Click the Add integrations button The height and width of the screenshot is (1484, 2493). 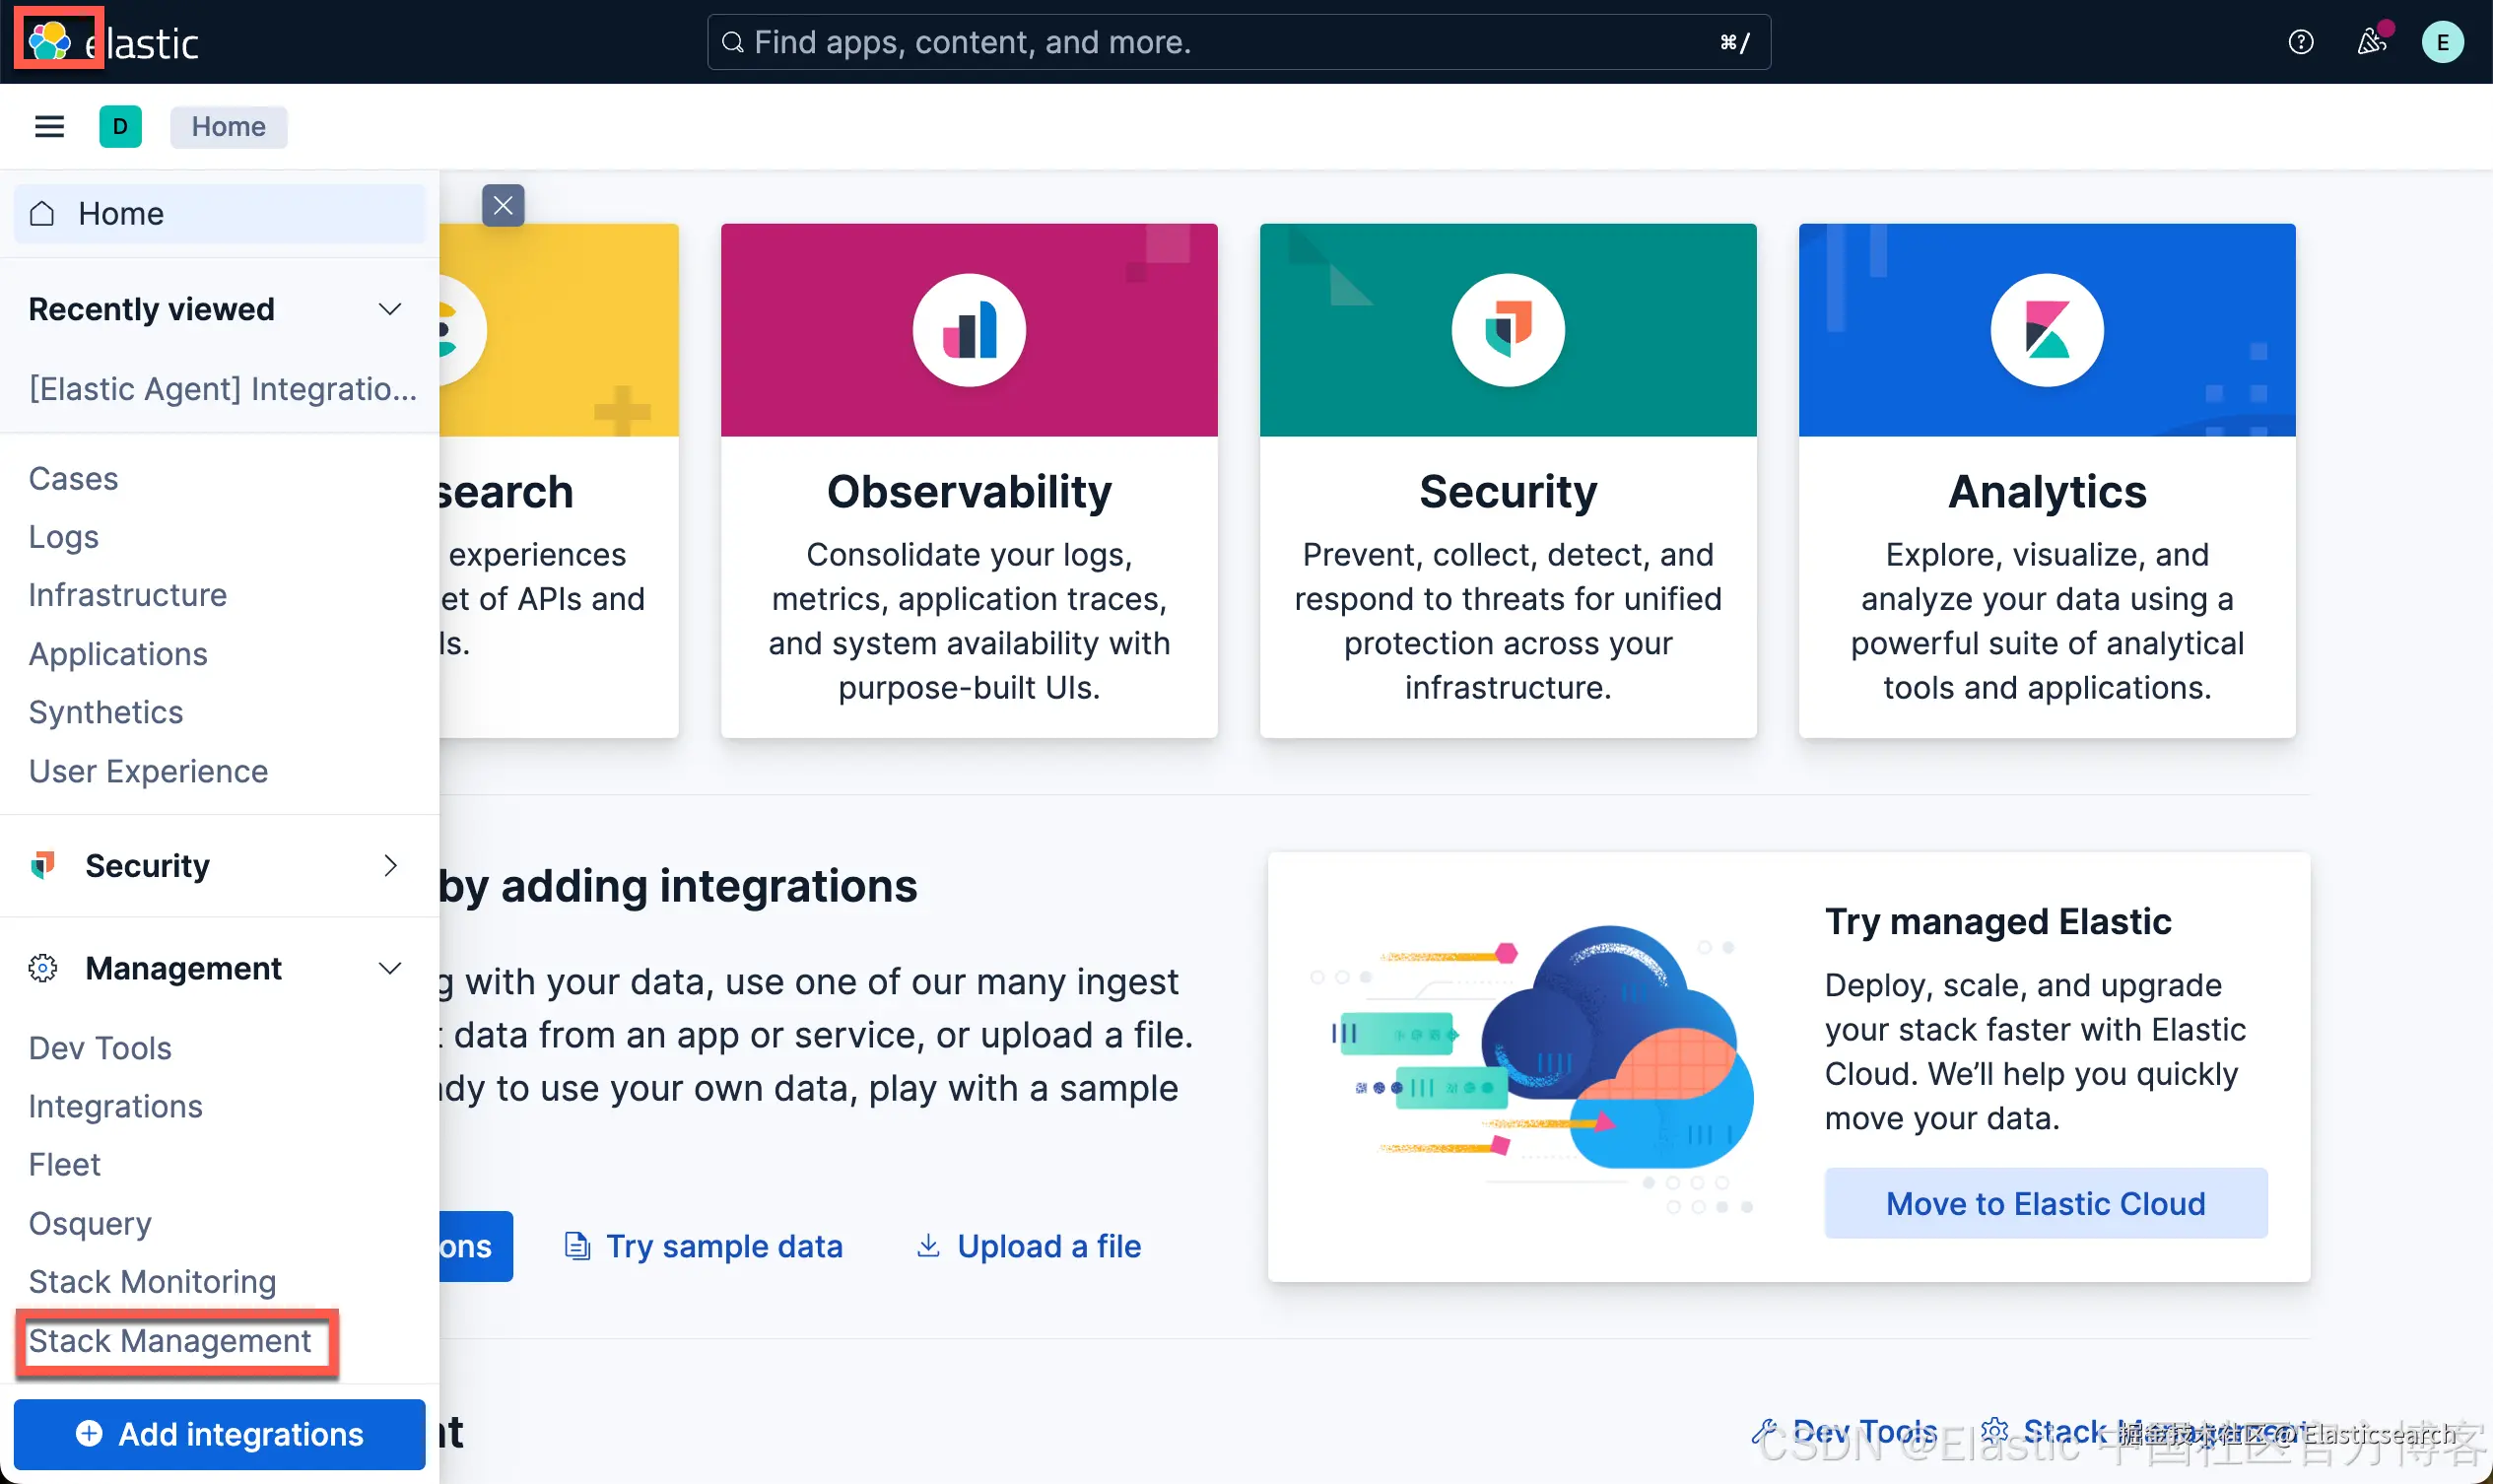(220, 1434)
